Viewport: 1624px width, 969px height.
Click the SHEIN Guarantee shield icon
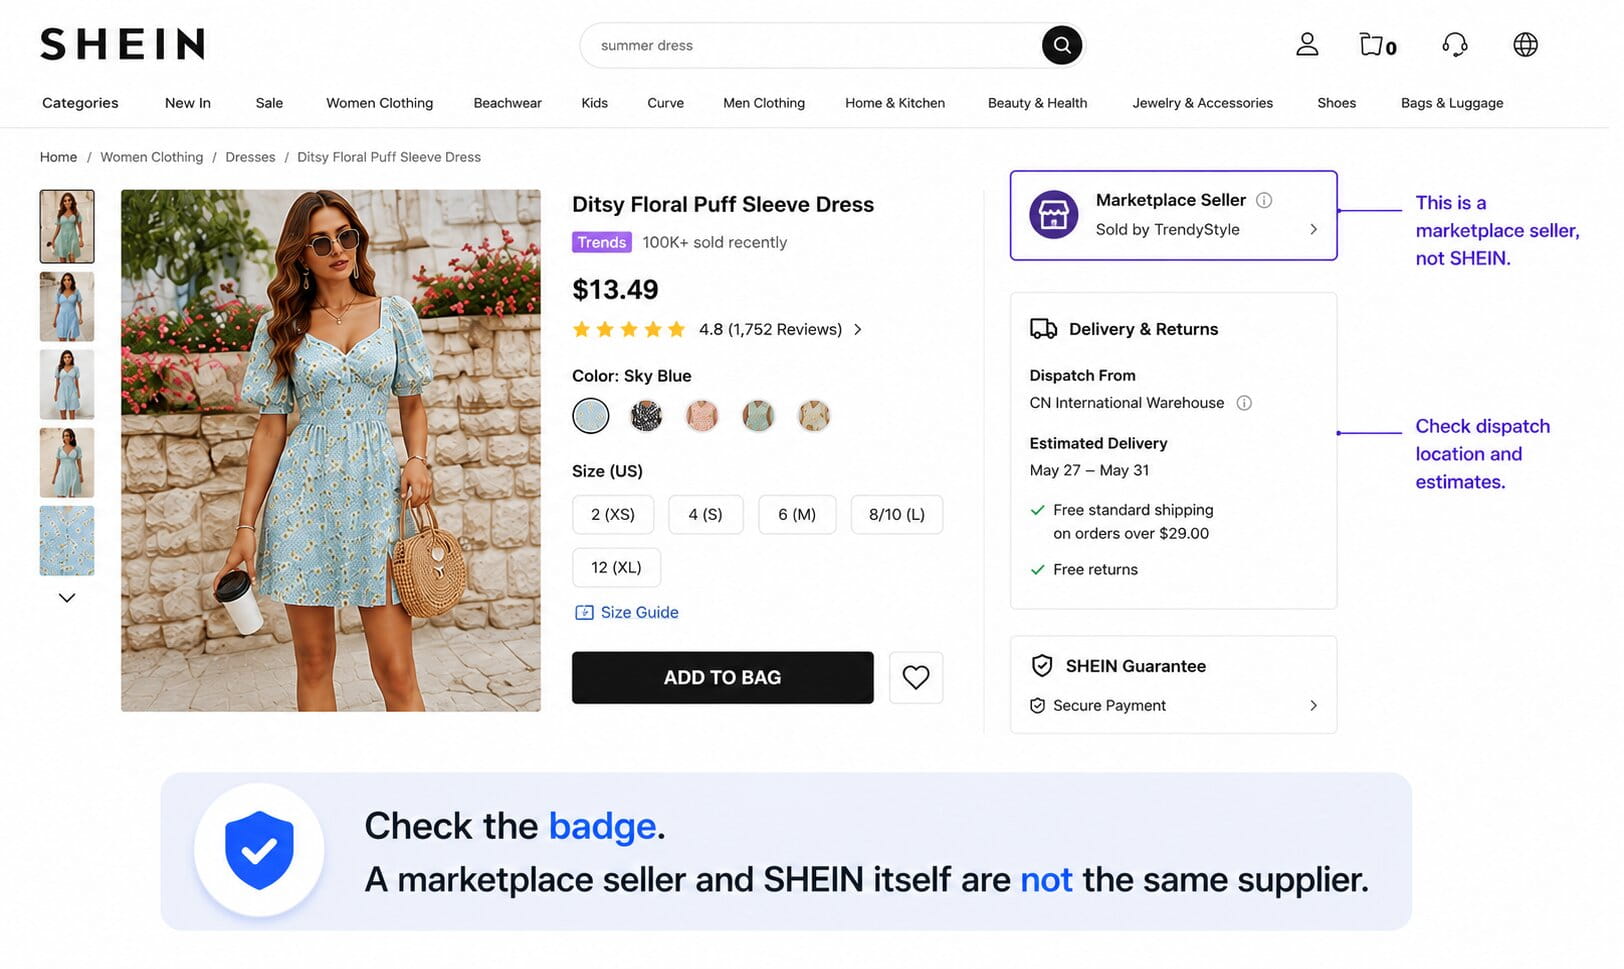1042,666
